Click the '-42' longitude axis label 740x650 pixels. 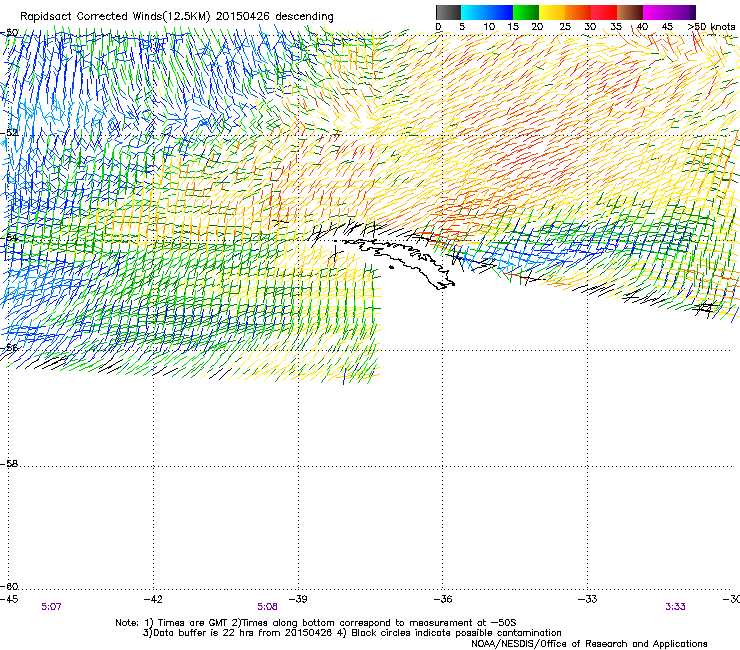point(153,599)
